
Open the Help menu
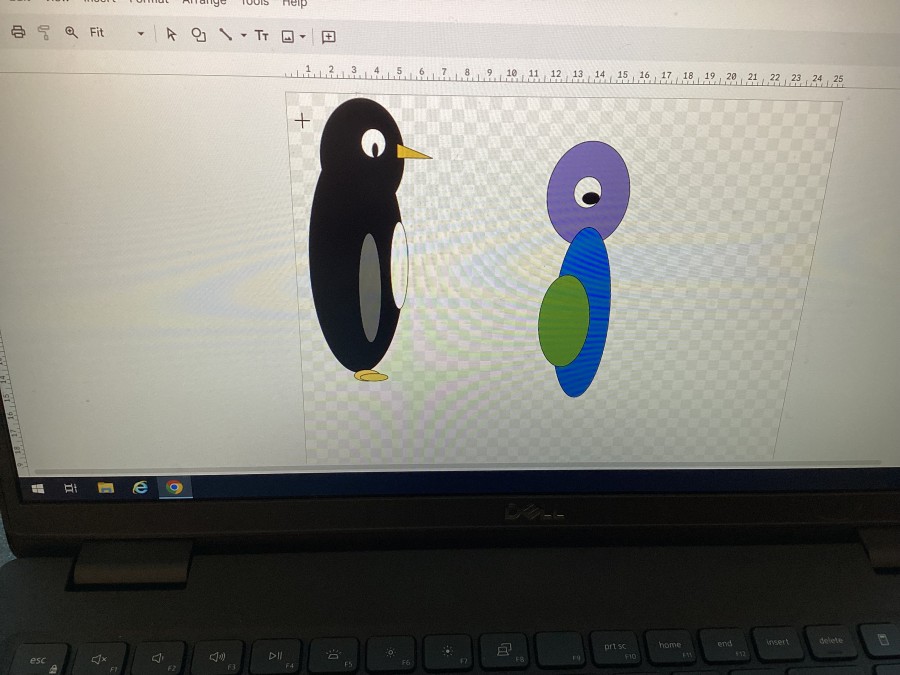pos(294,3)
